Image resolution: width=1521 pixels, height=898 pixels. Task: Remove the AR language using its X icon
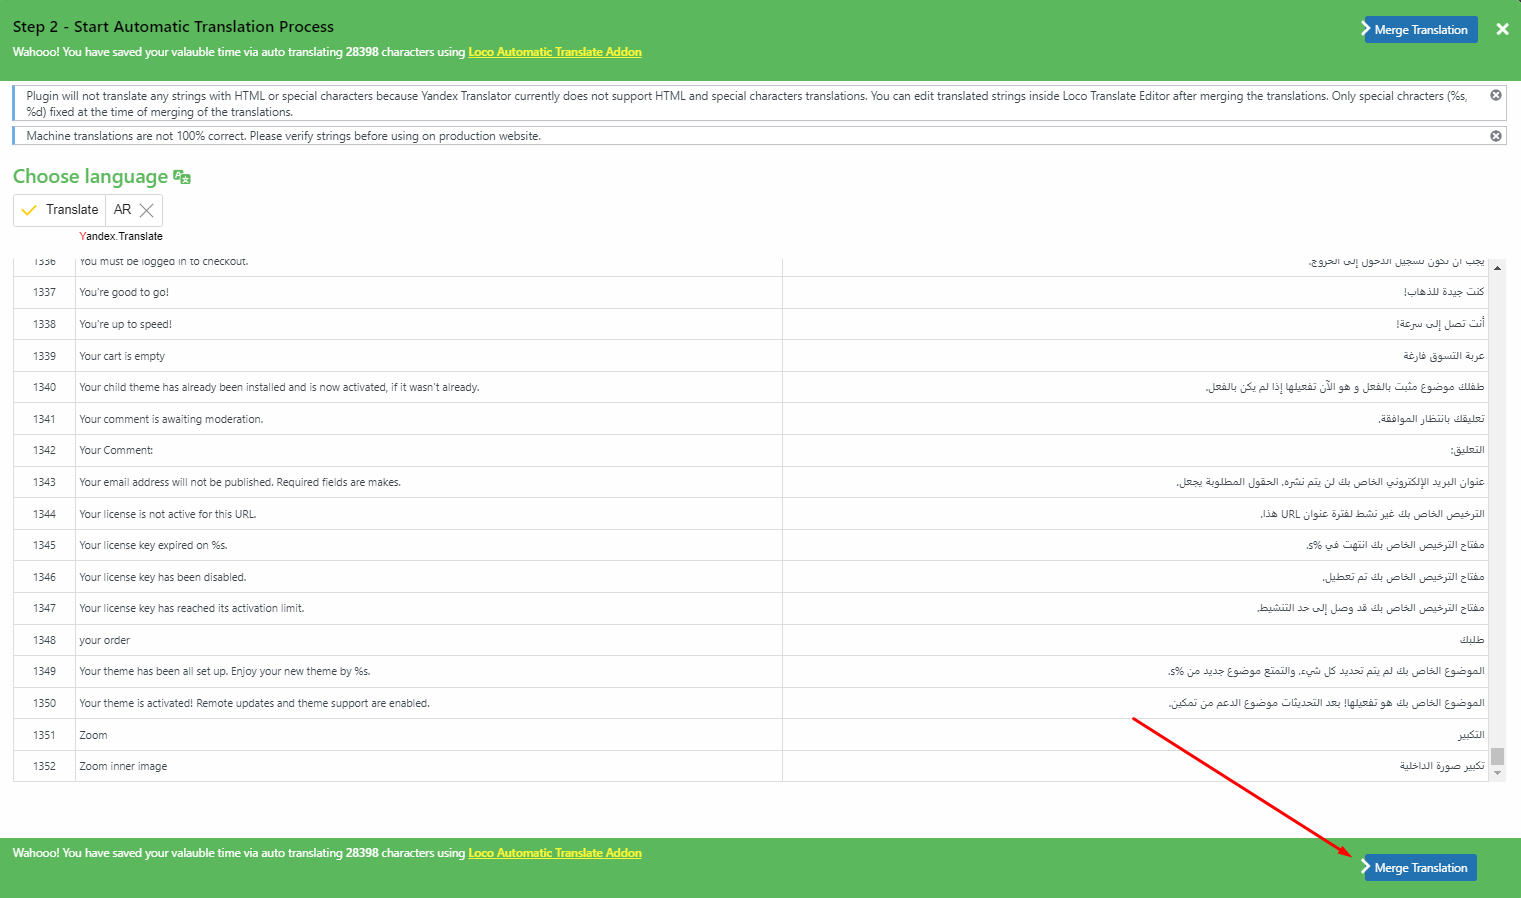(147, 210)
